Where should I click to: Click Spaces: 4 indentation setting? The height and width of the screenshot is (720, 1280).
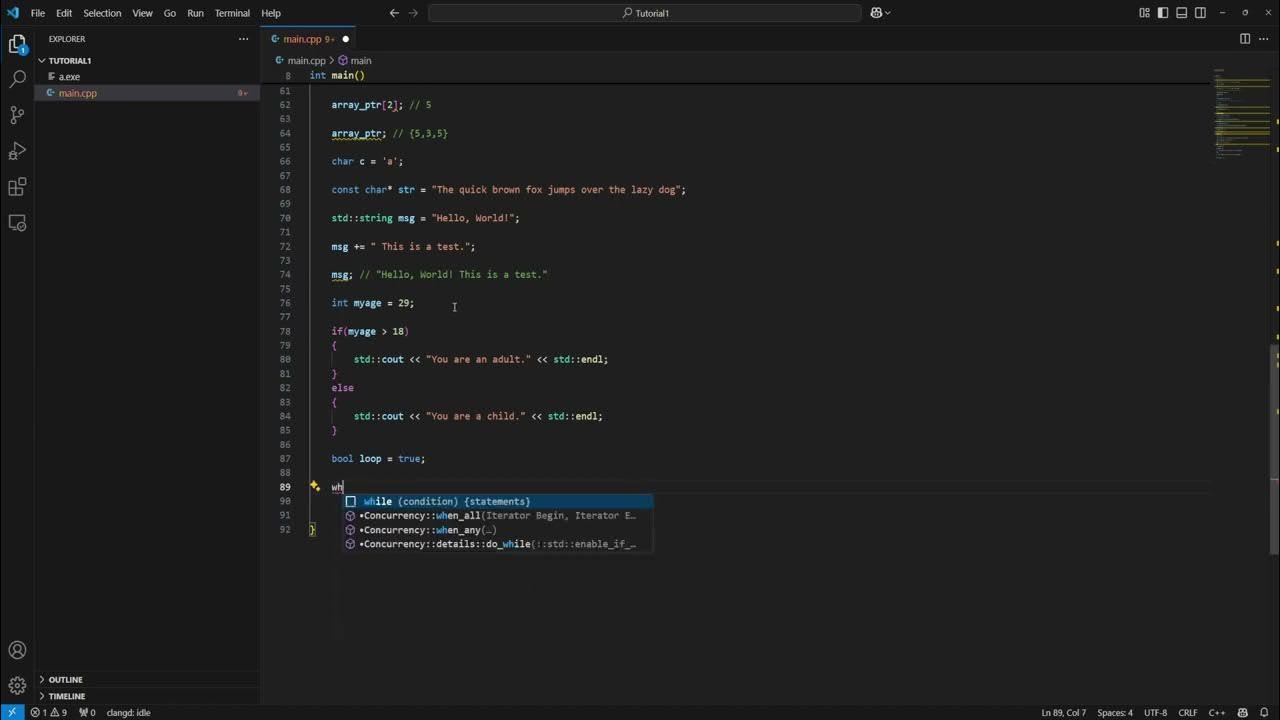[x=1115, y=712]
